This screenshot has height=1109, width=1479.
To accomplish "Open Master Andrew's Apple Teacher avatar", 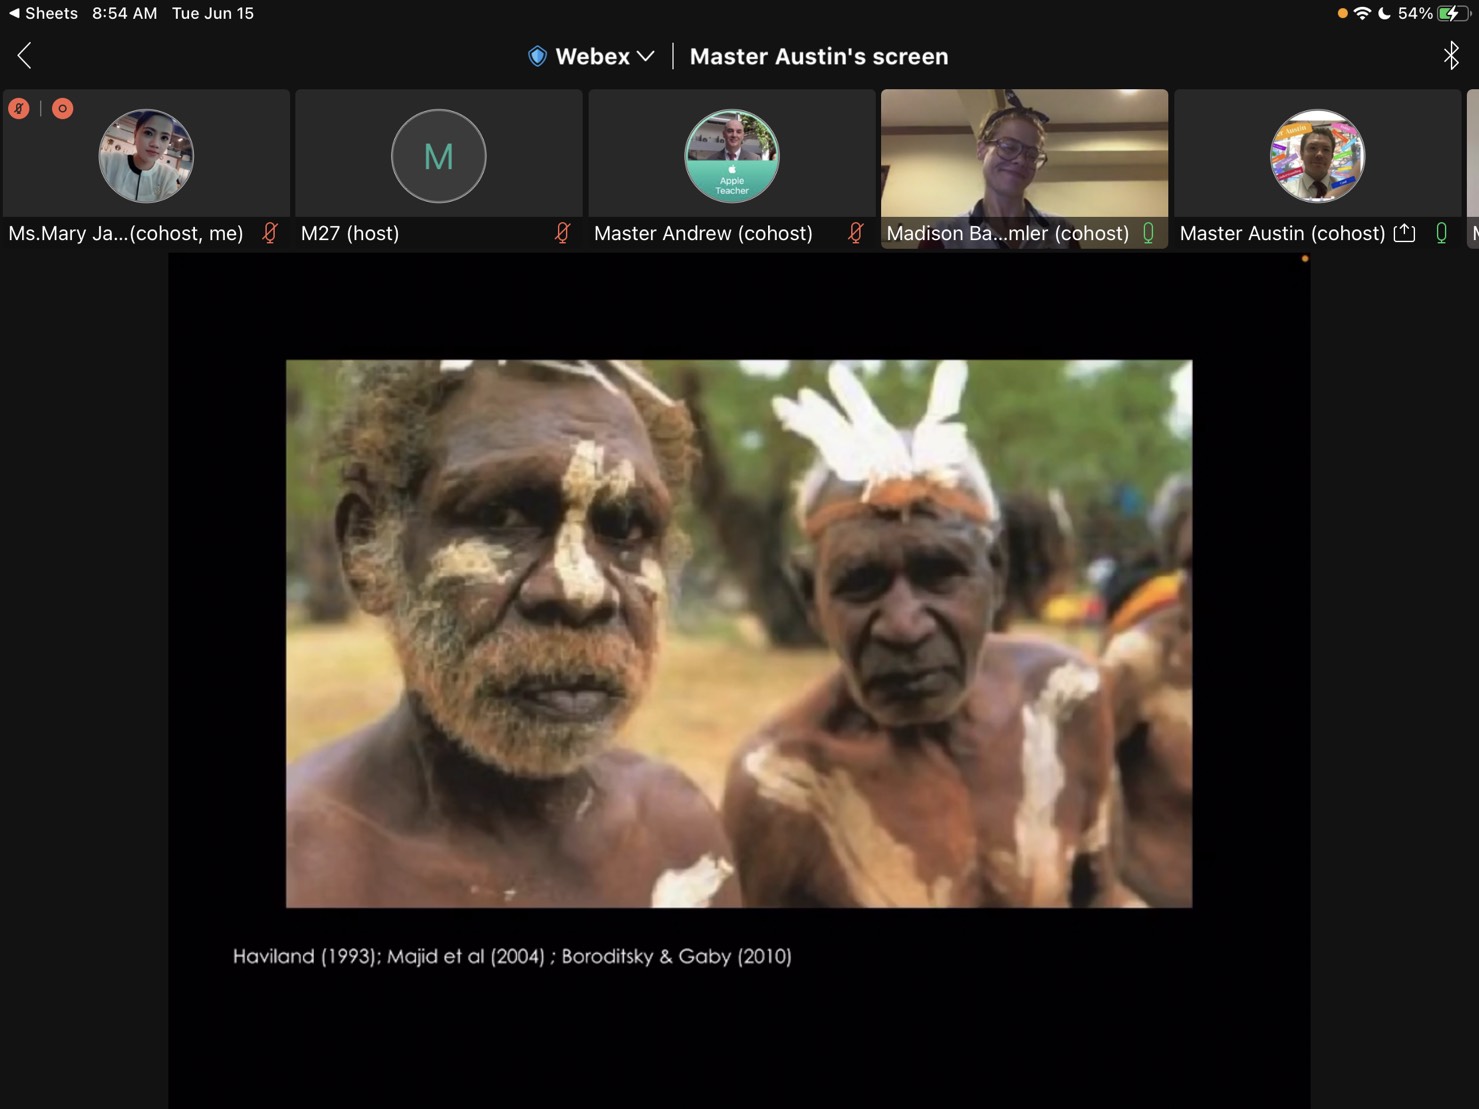I will pyautogui.click(x=732, y=156).
